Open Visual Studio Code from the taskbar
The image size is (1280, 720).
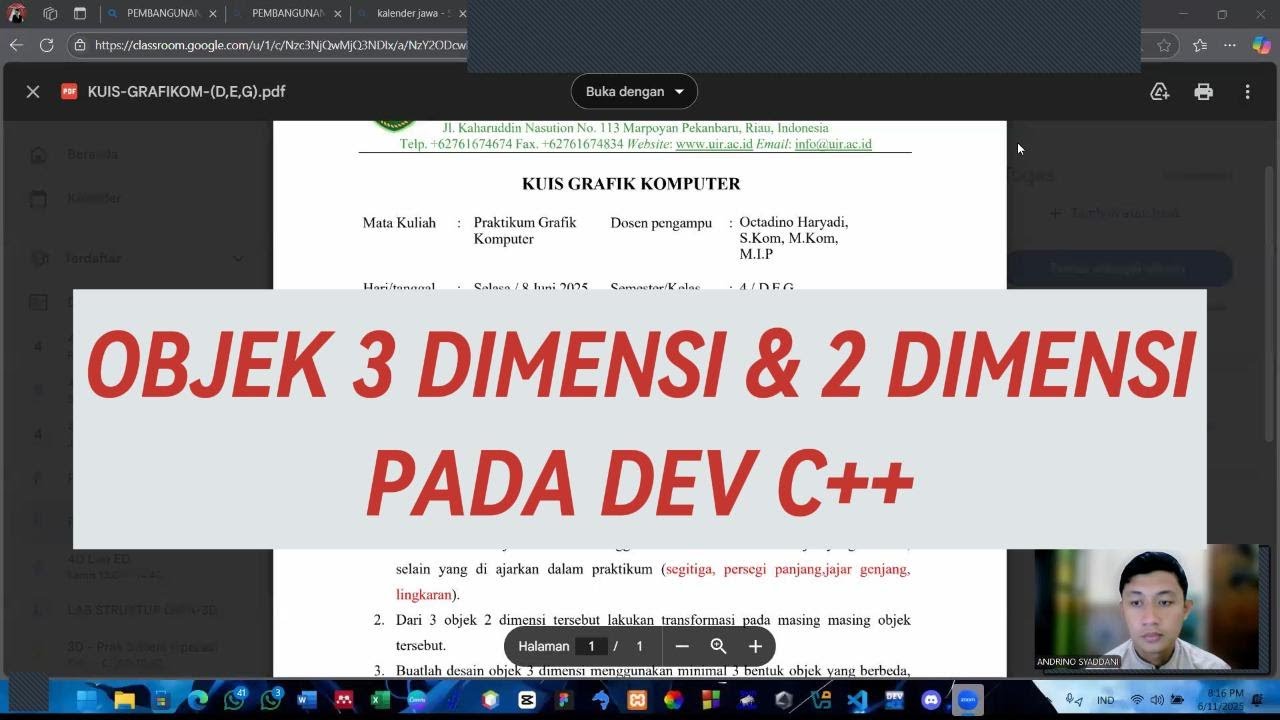[857, 699]
